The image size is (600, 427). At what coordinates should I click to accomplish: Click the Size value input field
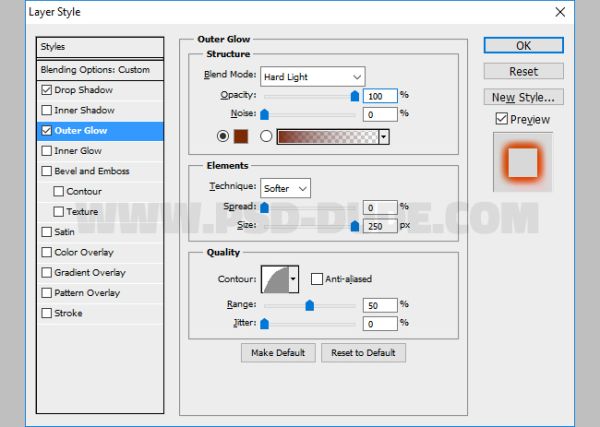pos(380,226)
